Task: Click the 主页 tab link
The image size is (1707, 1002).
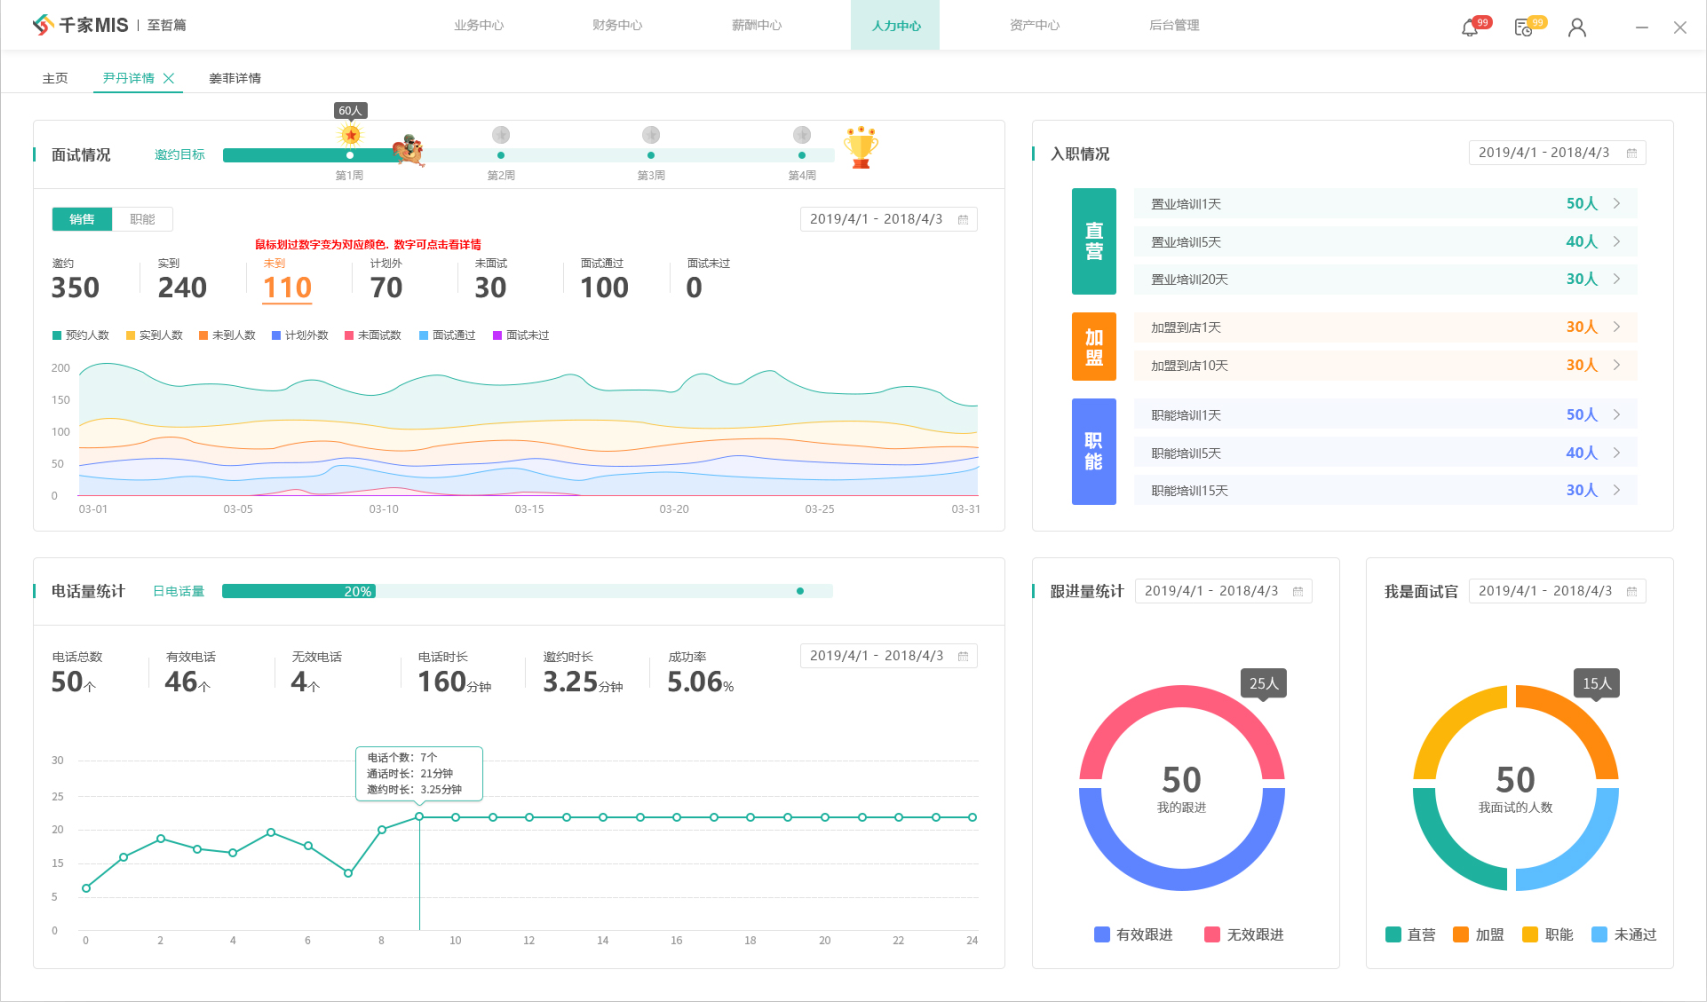Action: [55, 78]
